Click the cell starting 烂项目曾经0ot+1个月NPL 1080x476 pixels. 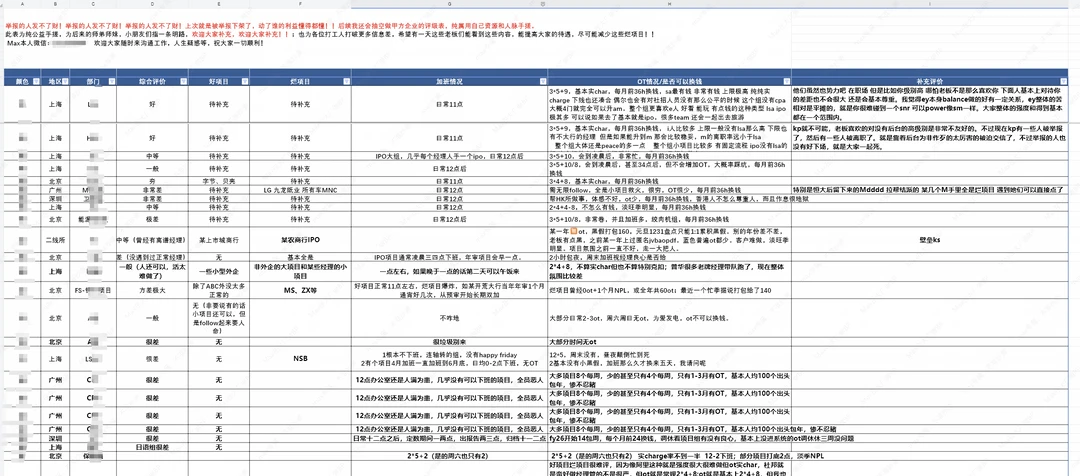point(669,290)
